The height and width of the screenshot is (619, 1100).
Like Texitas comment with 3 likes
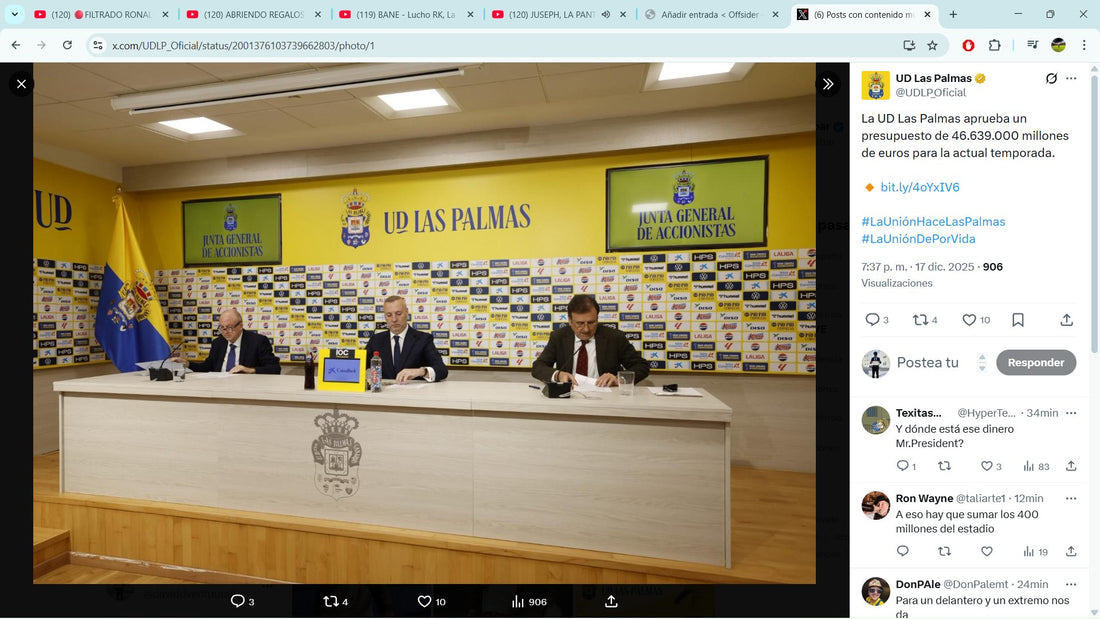tap(986, 466)
